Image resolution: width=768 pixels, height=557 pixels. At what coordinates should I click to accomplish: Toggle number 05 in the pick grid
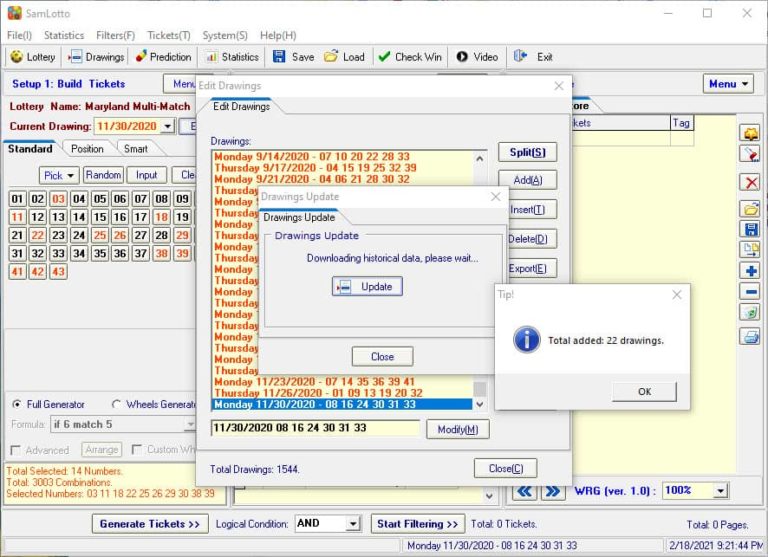pos(98,199)
